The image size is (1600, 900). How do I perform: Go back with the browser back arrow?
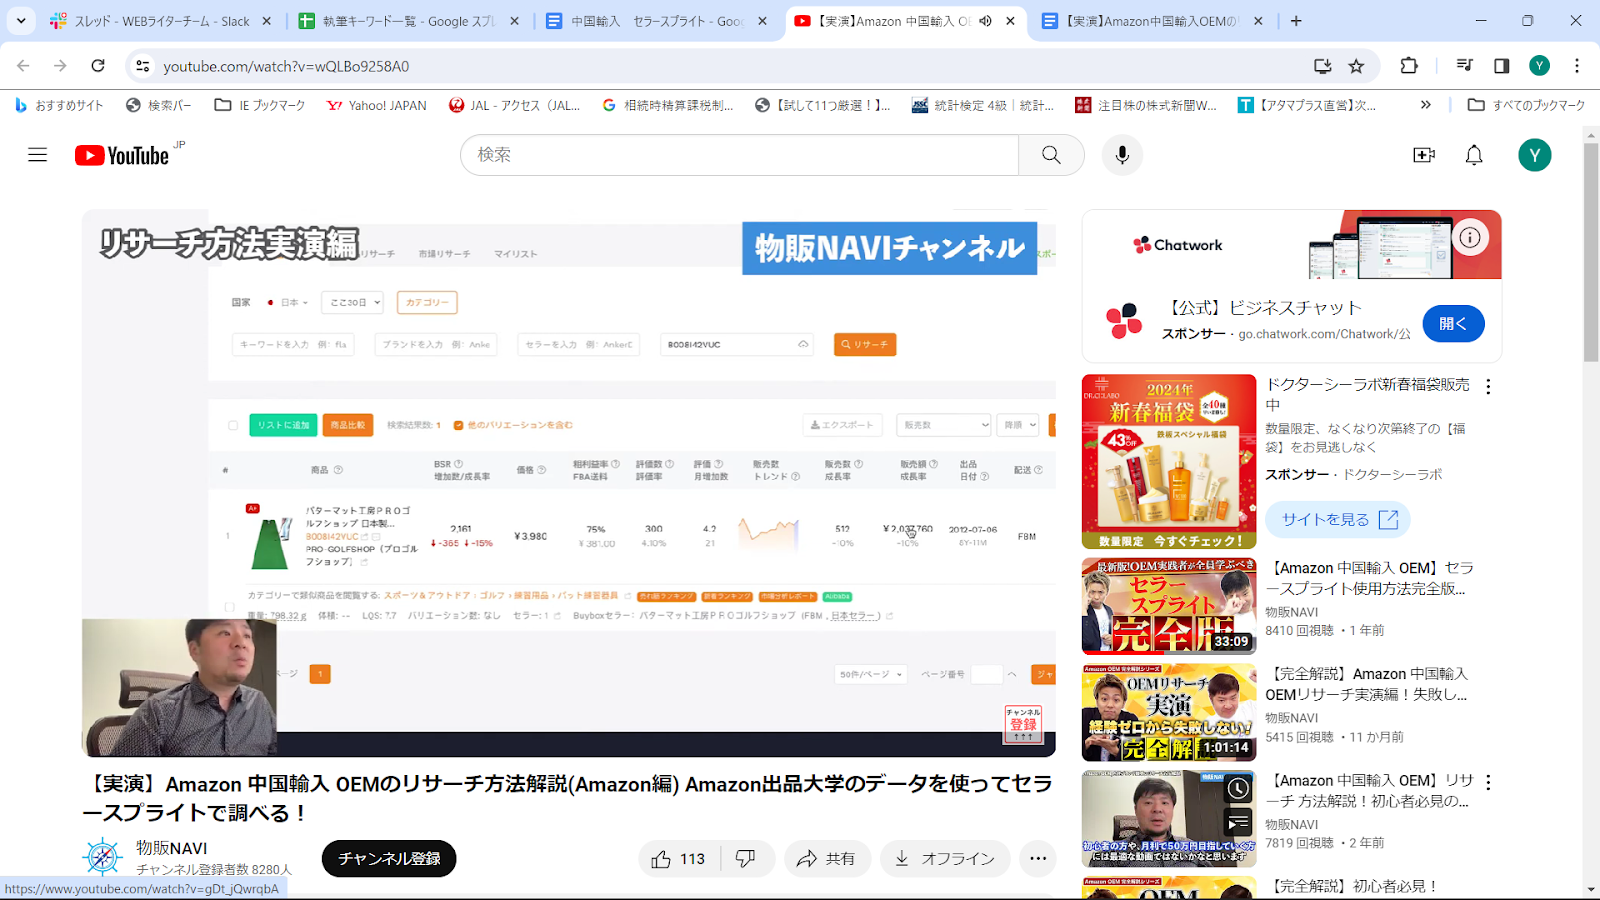(23, 66)
